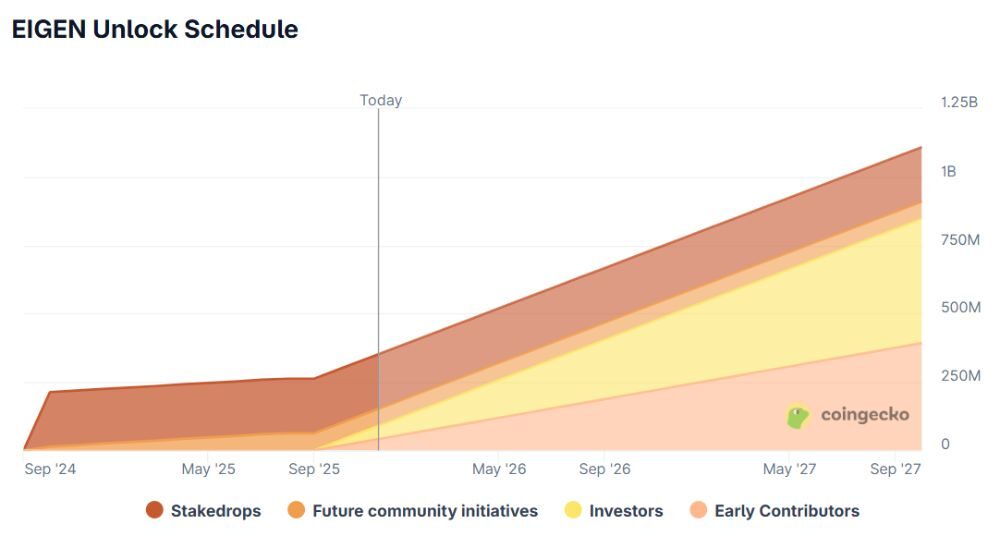Click the Today marker label
Screen dimensions: 1000x535
click(381, 100)
